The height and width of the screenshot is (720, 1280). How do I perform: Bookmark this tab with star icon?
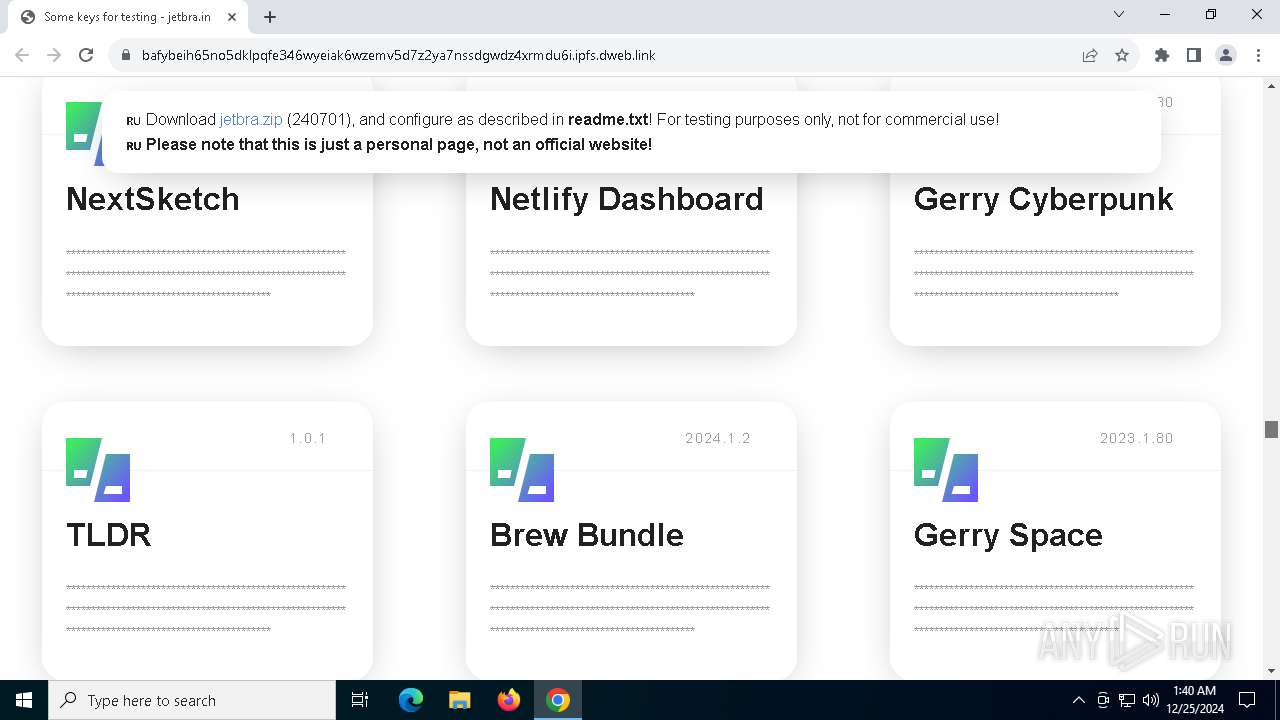[1122, 55]
